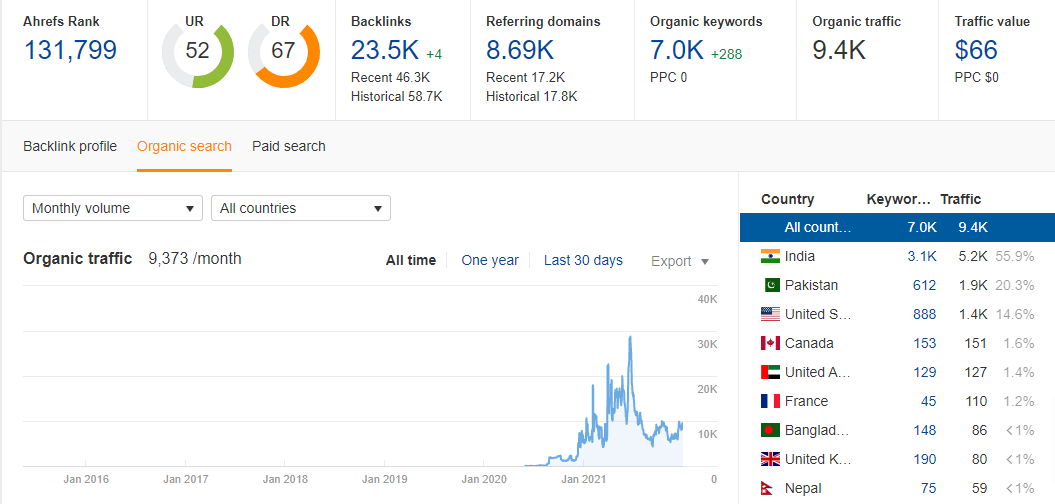Click Historical 17.8K referring domains text
This screenshot has width=1055, height=504.
[532, 97]
